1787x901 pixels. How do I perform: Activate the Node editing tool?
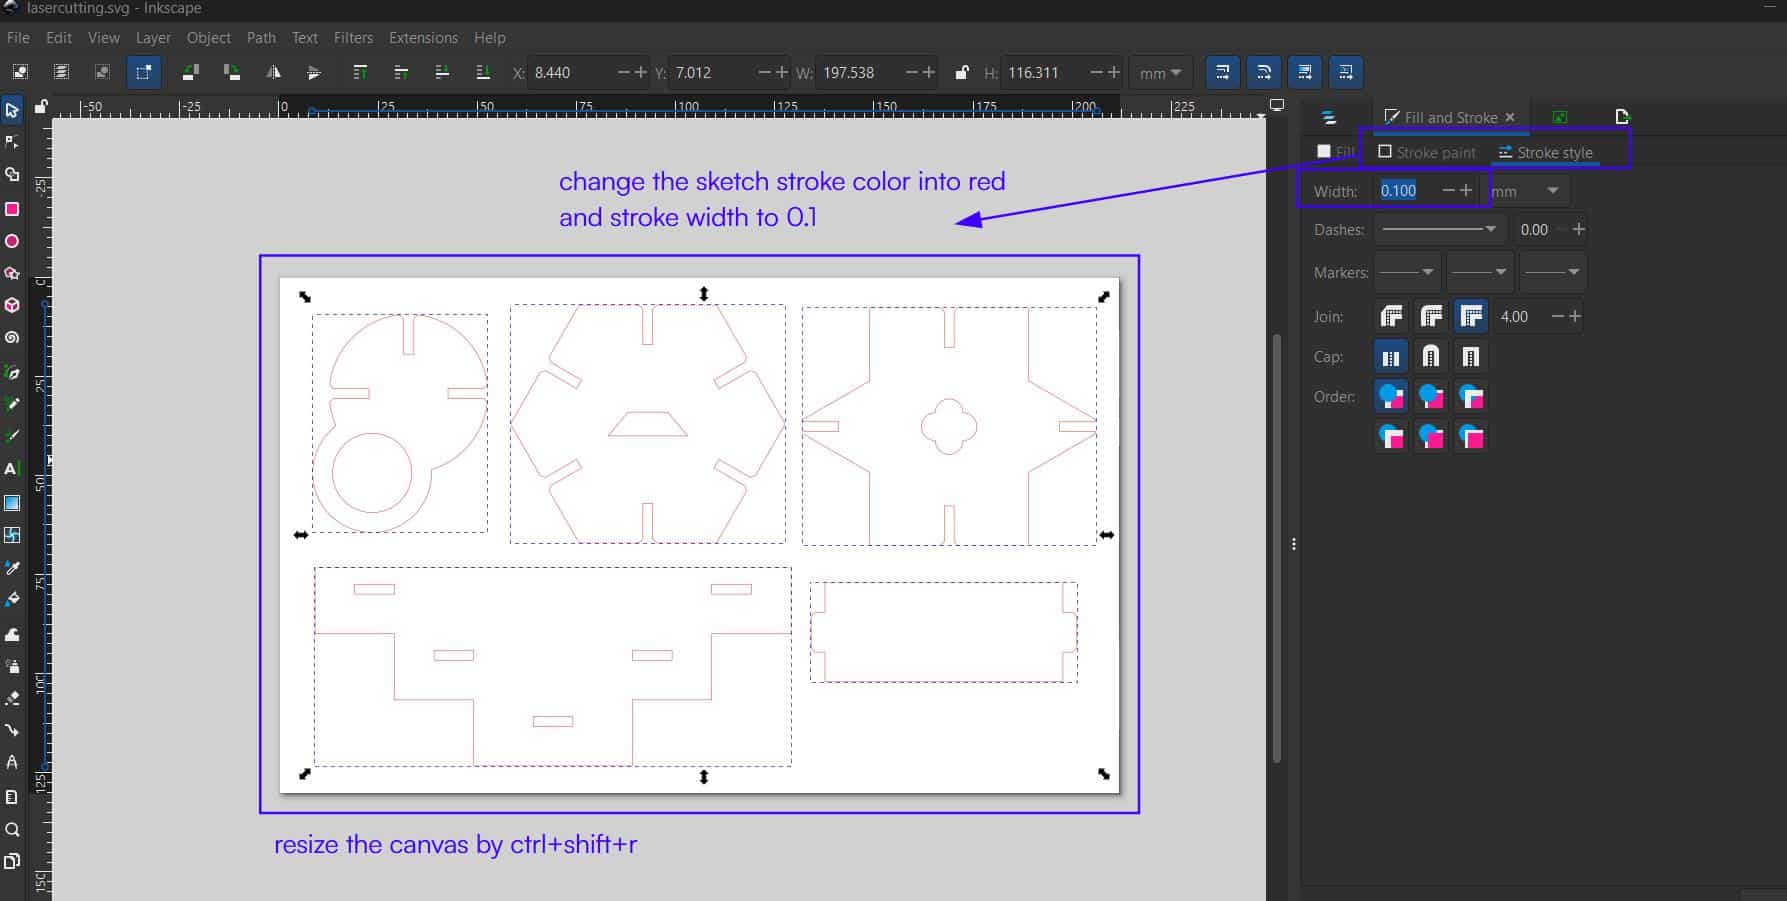[12, 142]
